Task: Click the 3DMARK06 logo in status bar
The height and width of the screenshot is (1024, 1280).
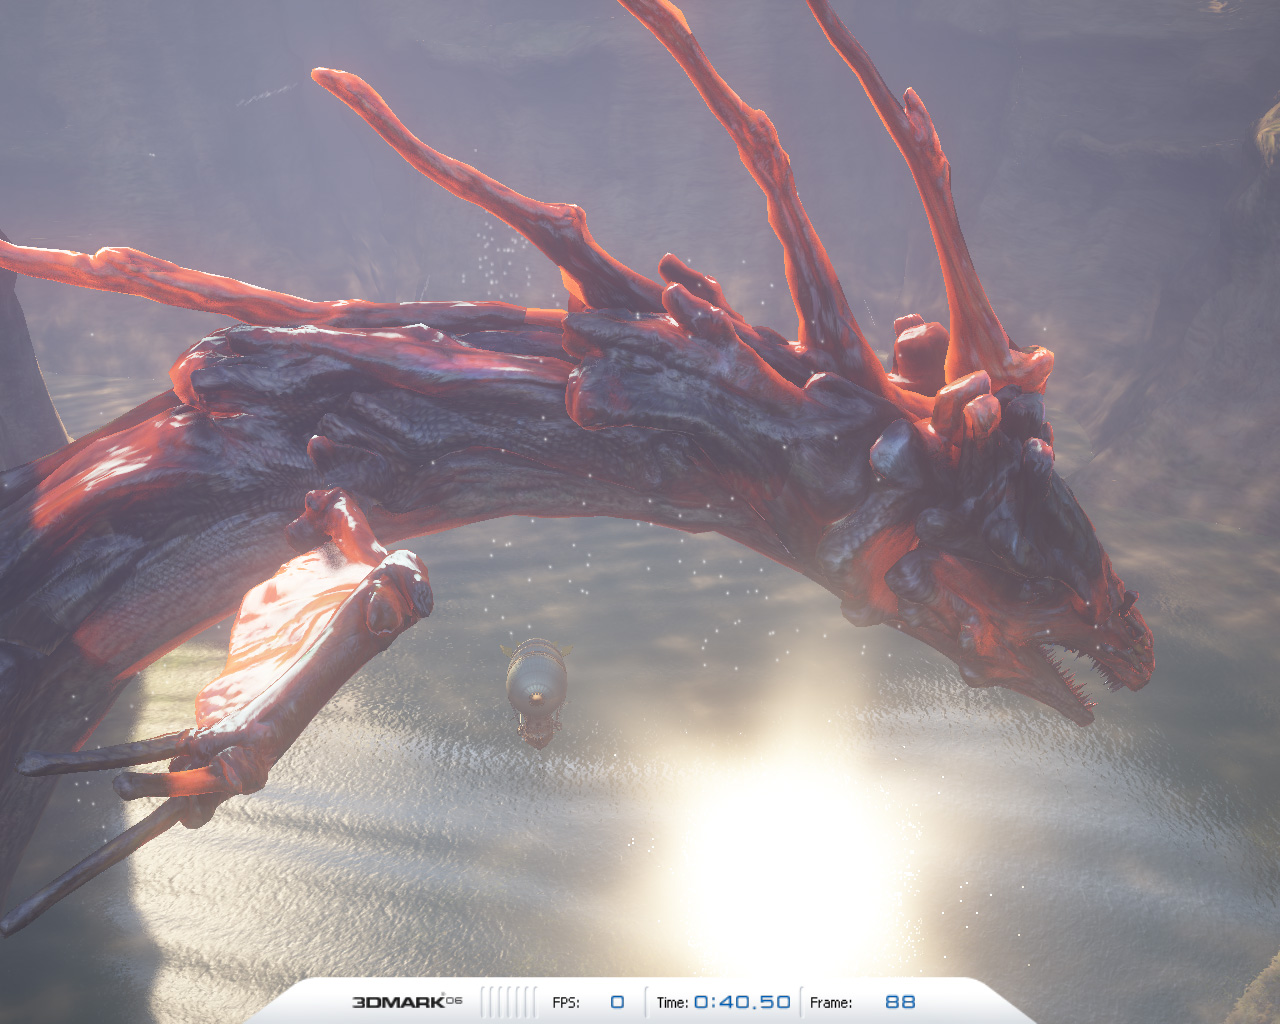Action: point(407,1002)
